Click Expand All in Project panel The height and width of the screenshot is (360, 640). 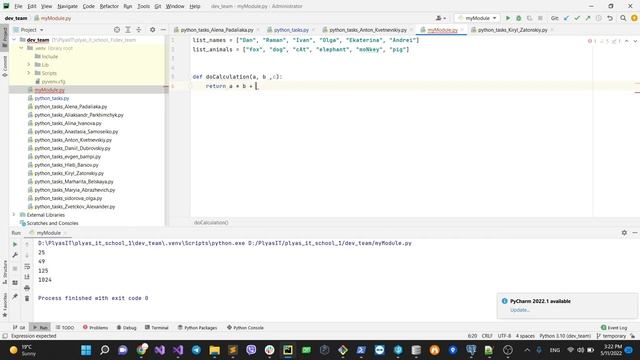[x=128, y=30]
